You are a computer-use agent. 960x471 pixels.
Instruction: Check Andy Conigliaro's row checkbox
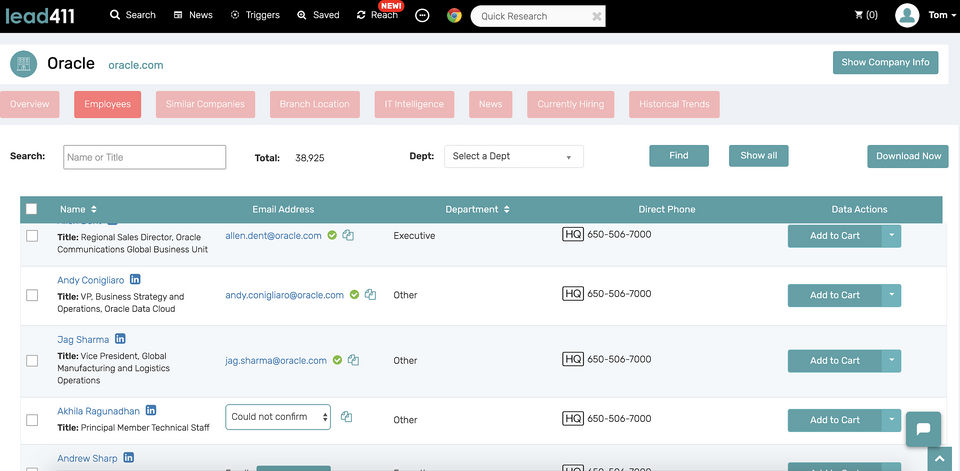32,295
